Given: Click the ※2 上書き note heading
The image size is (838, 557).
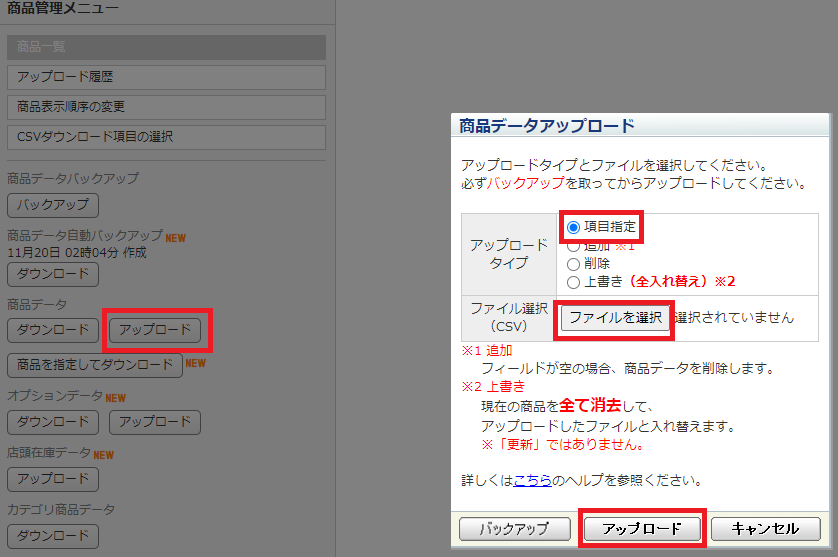Looking at the screenshot, I should click(493, 386).
